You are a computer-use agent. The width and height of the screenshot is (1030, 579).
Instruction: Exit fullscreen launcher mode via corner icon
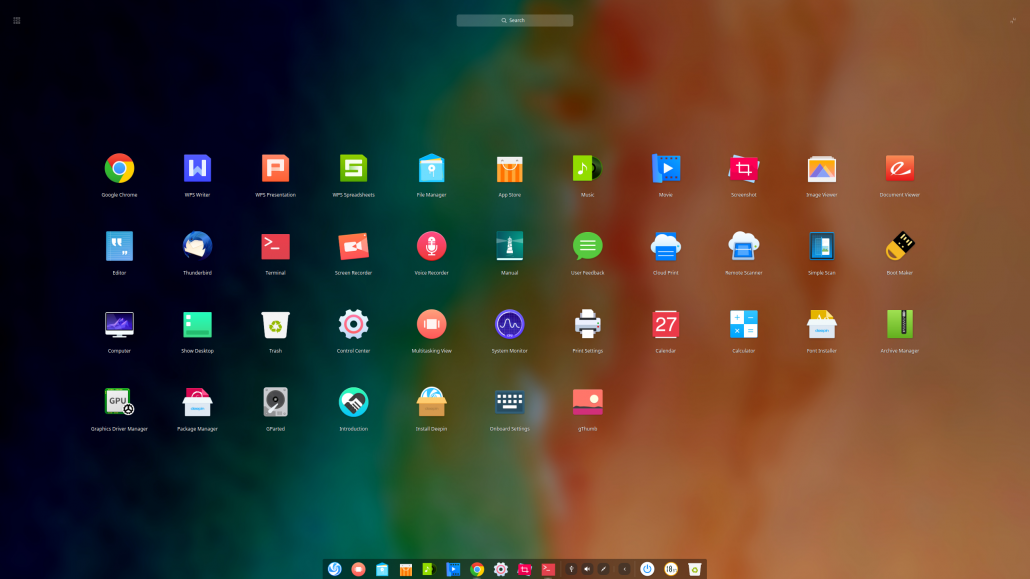point(1012,20)
